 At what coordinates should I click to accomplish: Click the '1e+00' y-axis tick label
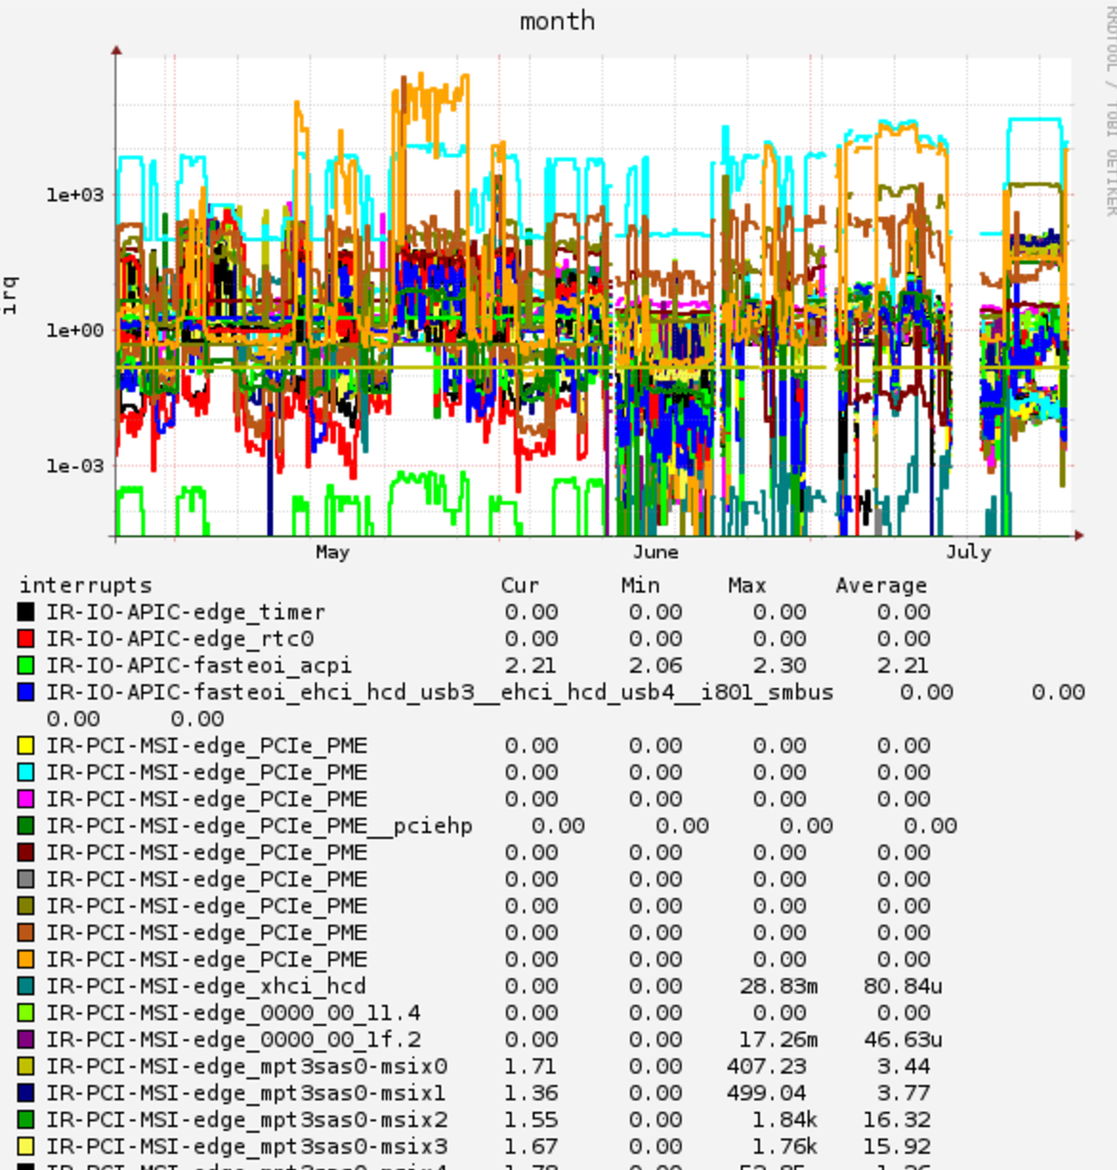click(x=75, y=330)
